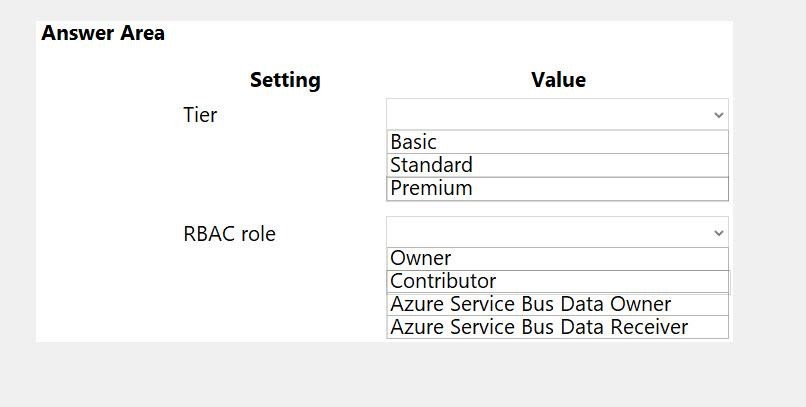
Task: Select Azure Service Bus Data Owner
Action: coord(557,304)
